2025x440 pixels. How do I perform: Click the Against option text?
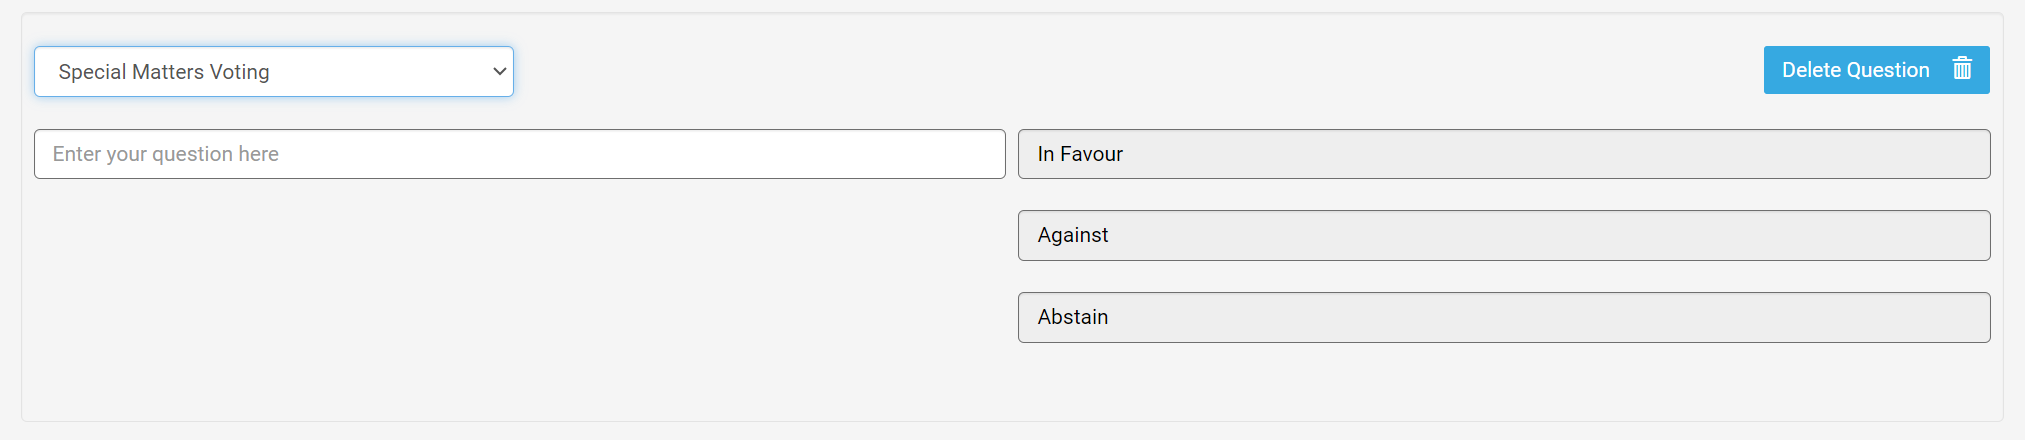click(x=1072, y=235)
